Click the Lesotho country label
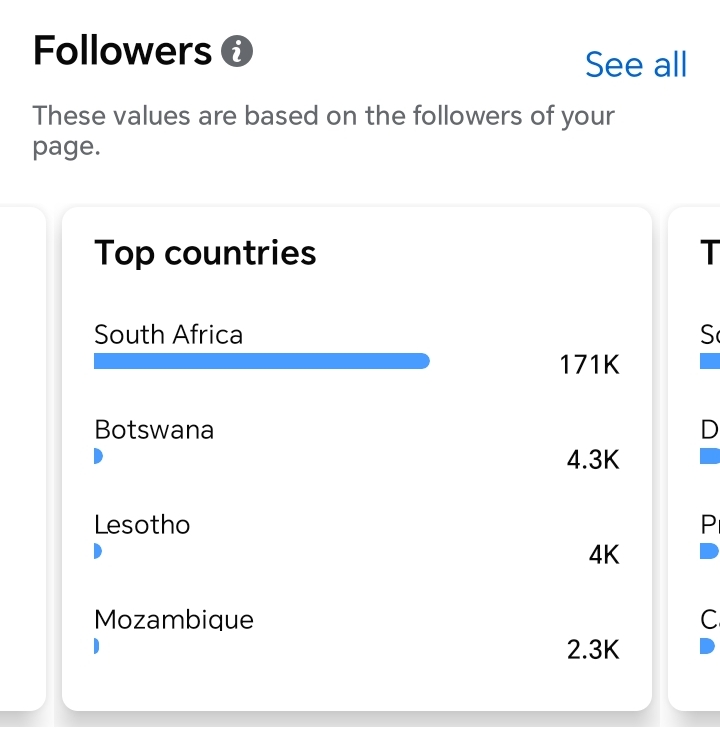720x741 pixels. point(142,525)
